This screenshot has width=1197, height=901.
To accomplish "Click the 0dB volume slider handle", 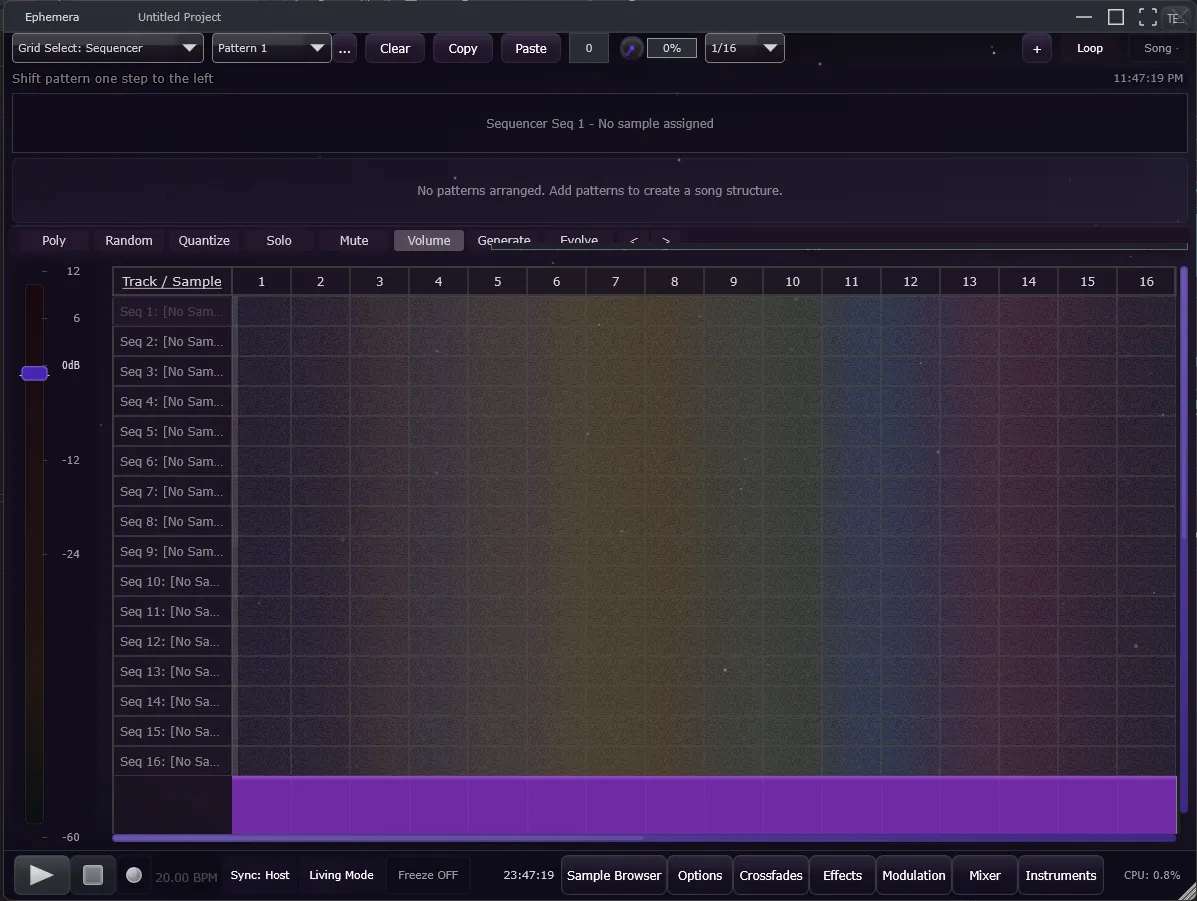I will pyautogui.click(x=35, y=373).
